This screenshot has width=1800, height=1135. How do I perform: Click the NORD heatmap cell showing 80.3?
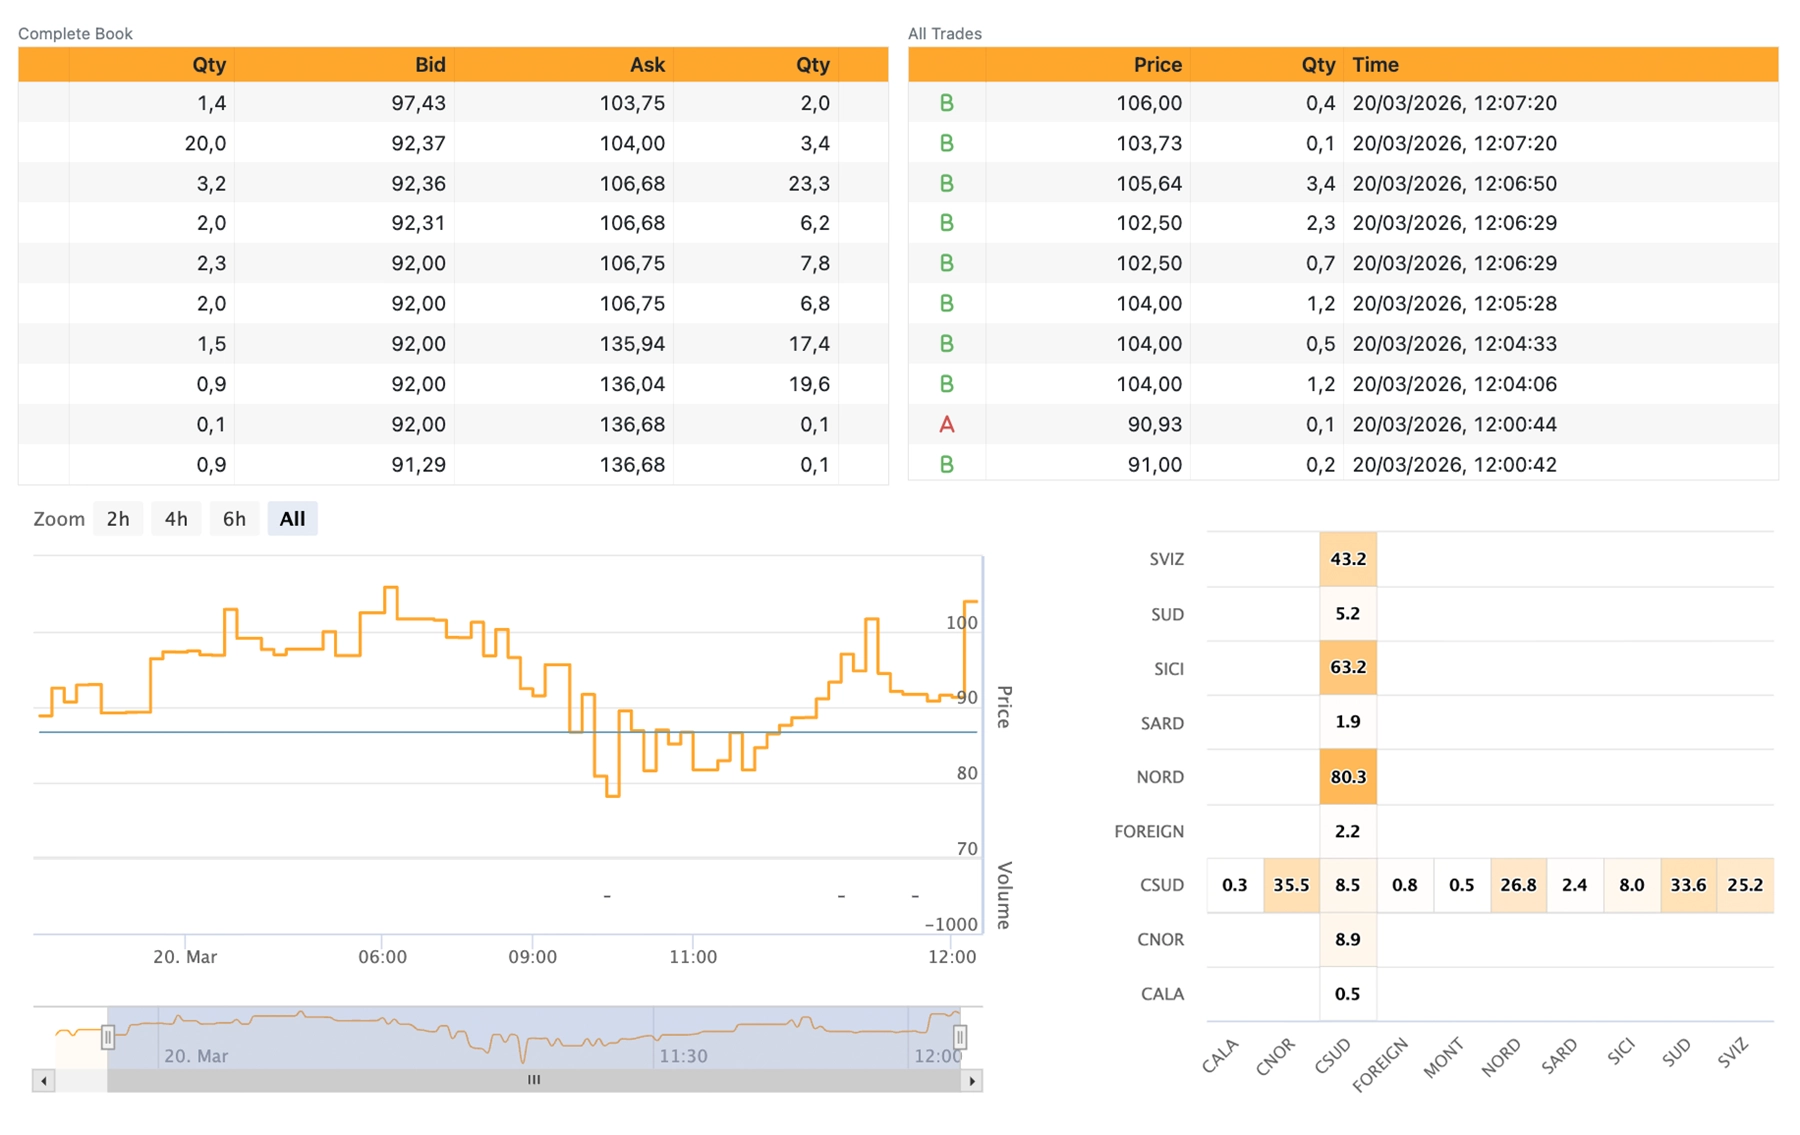pyautogui.click(x=1347, y=777)
